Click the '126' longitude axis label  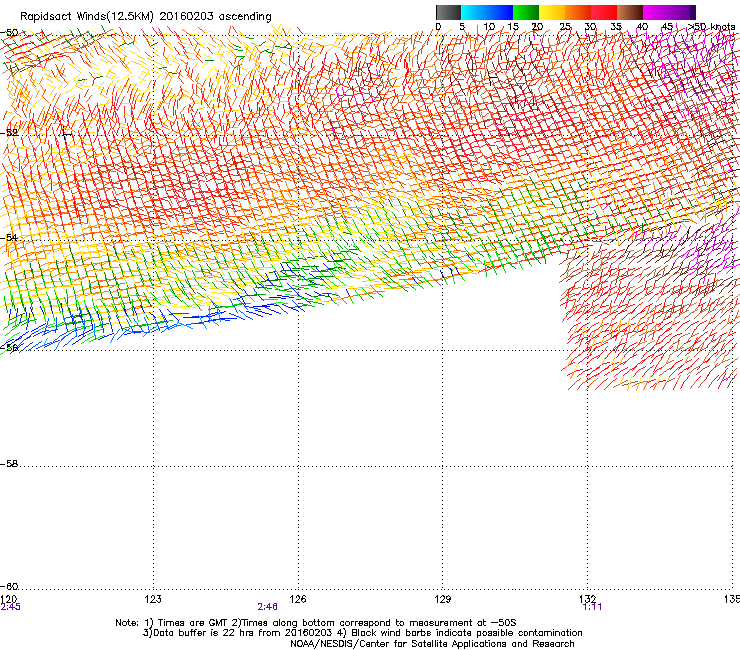point(298,599)
